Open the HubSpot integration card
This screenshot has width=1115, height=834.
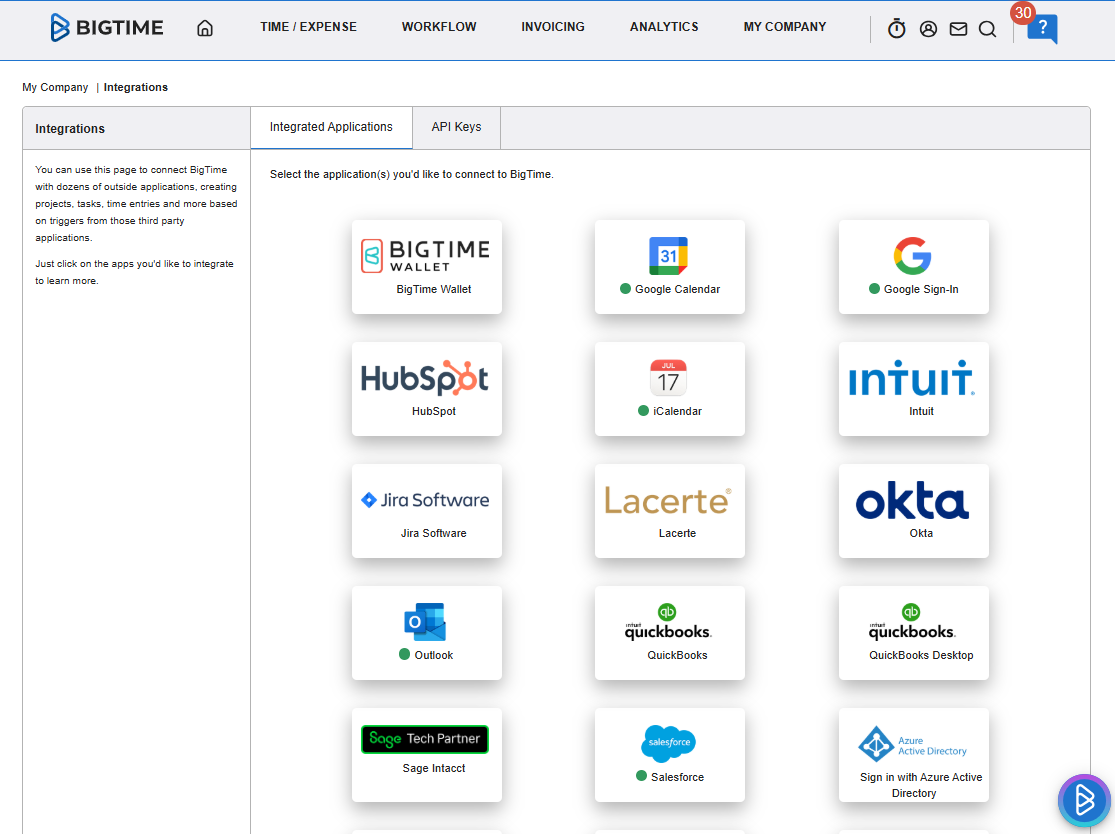click(x=427, y=389)
